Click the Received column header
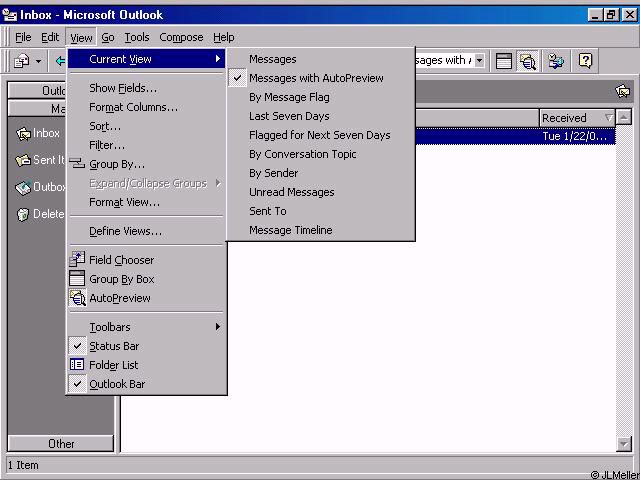This screenshot has height=480, width=640. 577,118
